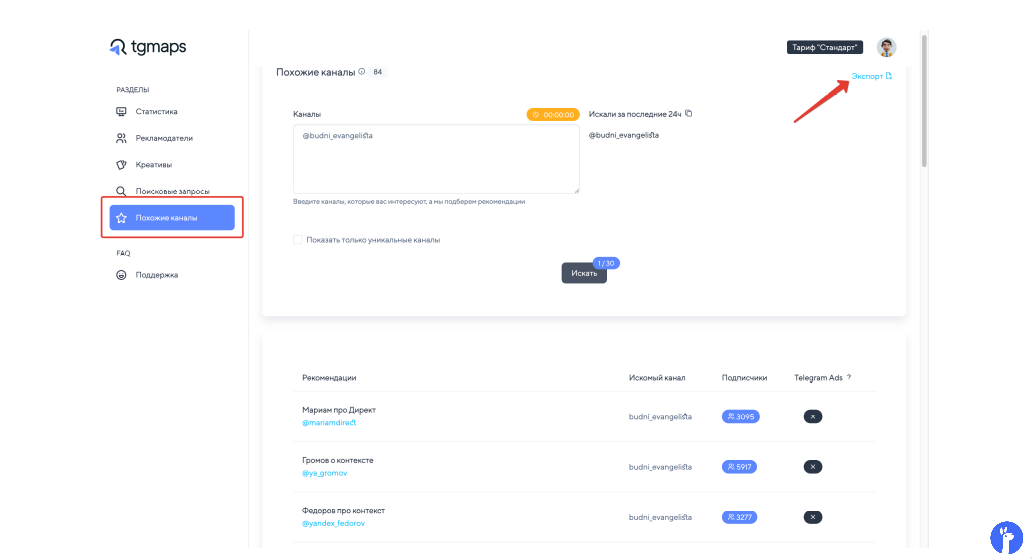The width and height of the screenshot is (1032, 559).
Task: Open the chat widget in bottom corner
Action: click(x=1006, y=537)
